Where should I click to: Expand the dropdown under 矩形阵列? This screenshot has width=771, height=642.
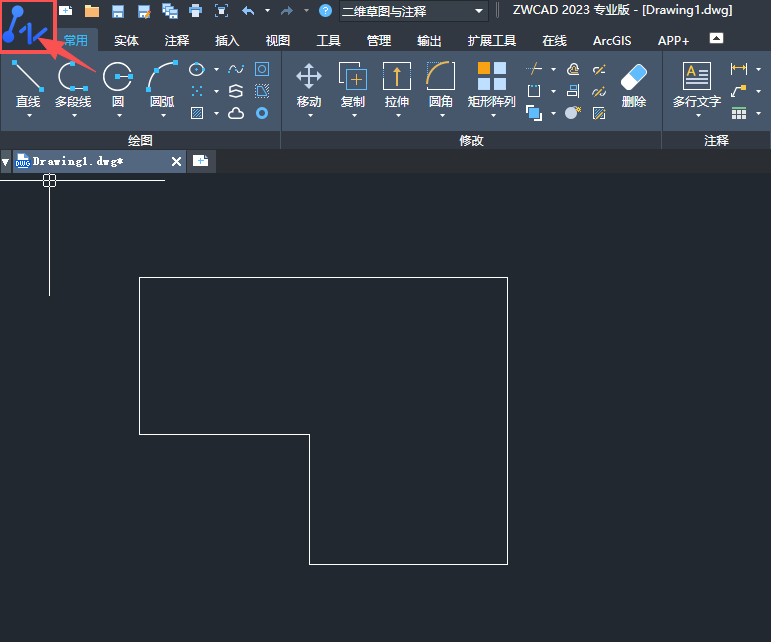click(x=493, y=116)
